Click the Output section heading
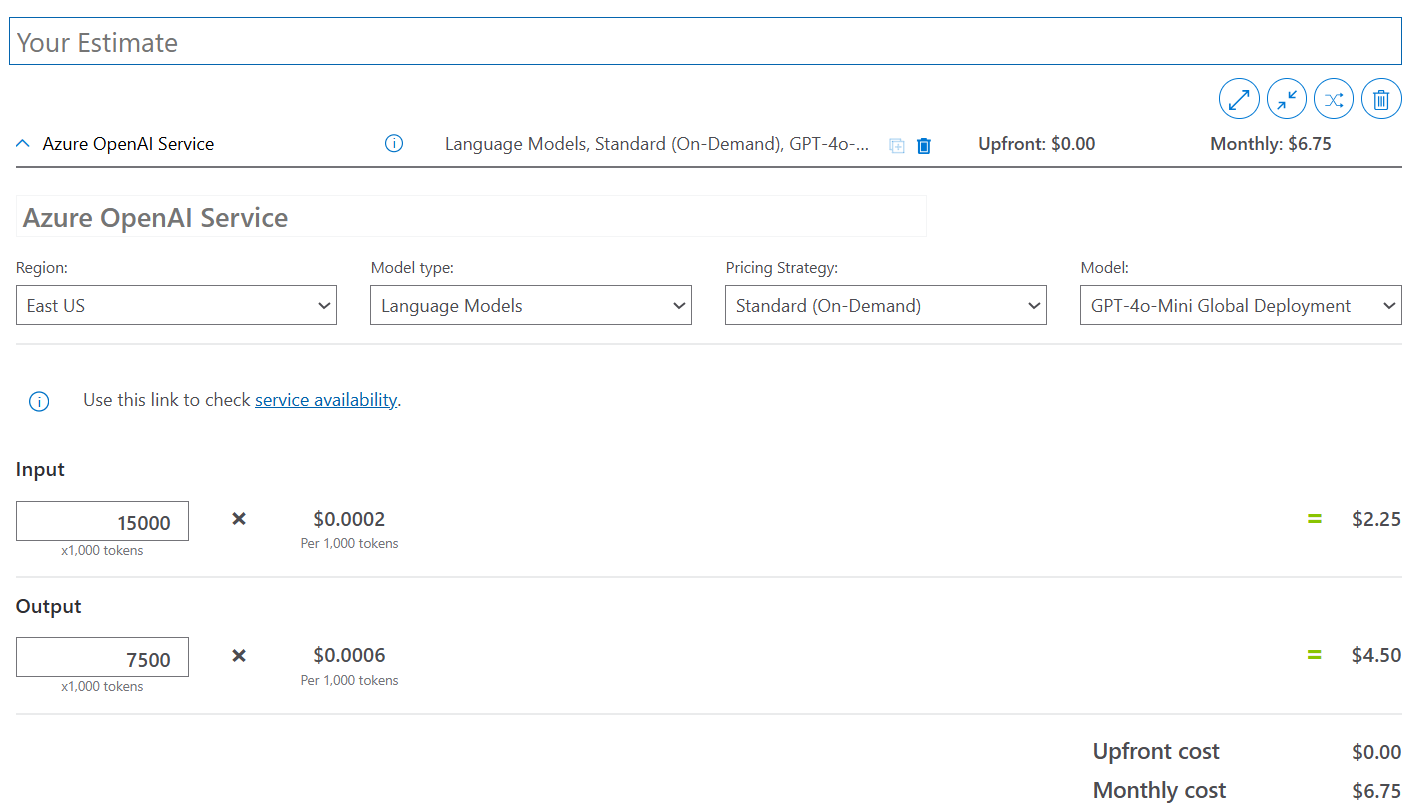Screen dimensions: 1416x808 49,606
